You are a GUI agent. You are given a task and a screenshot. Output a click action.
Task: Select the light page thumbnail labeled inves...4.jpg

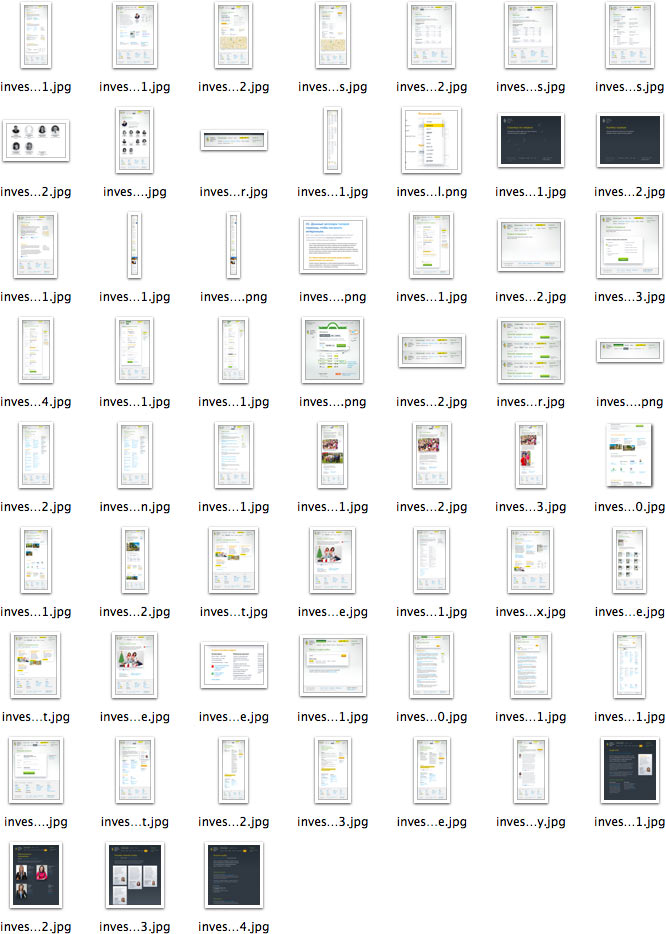tap(36, 350)
